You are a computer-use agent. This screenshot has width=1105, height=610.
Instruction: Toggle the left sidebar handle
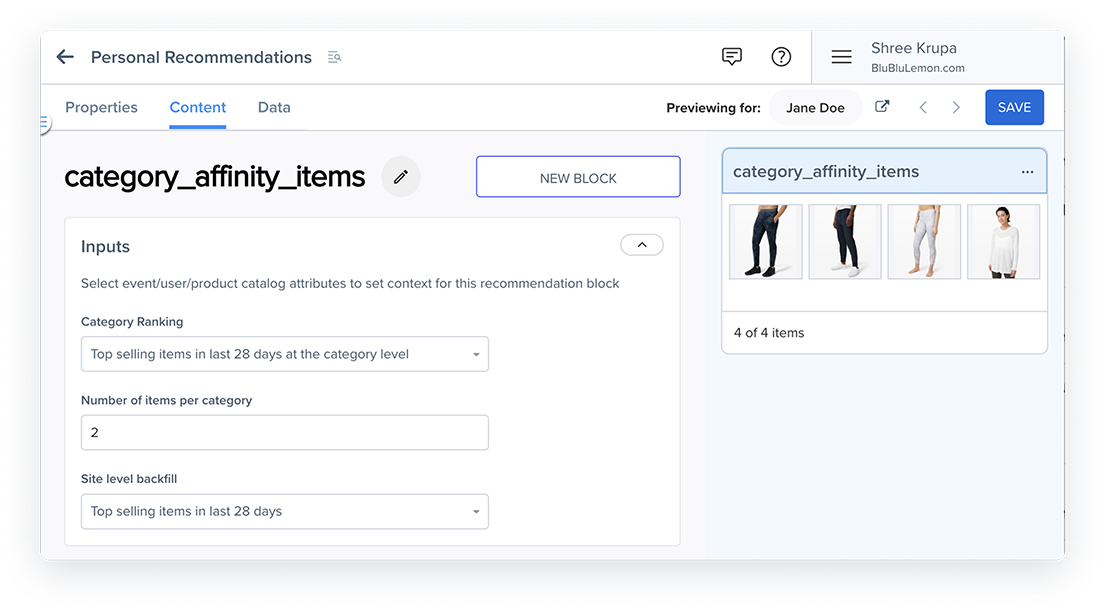(44, 123)
